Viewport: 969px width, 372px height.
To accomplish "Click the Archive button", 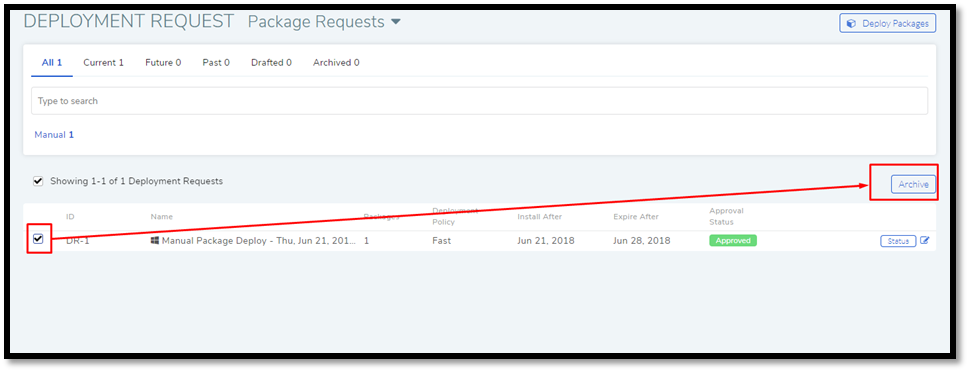I will 913,184.
